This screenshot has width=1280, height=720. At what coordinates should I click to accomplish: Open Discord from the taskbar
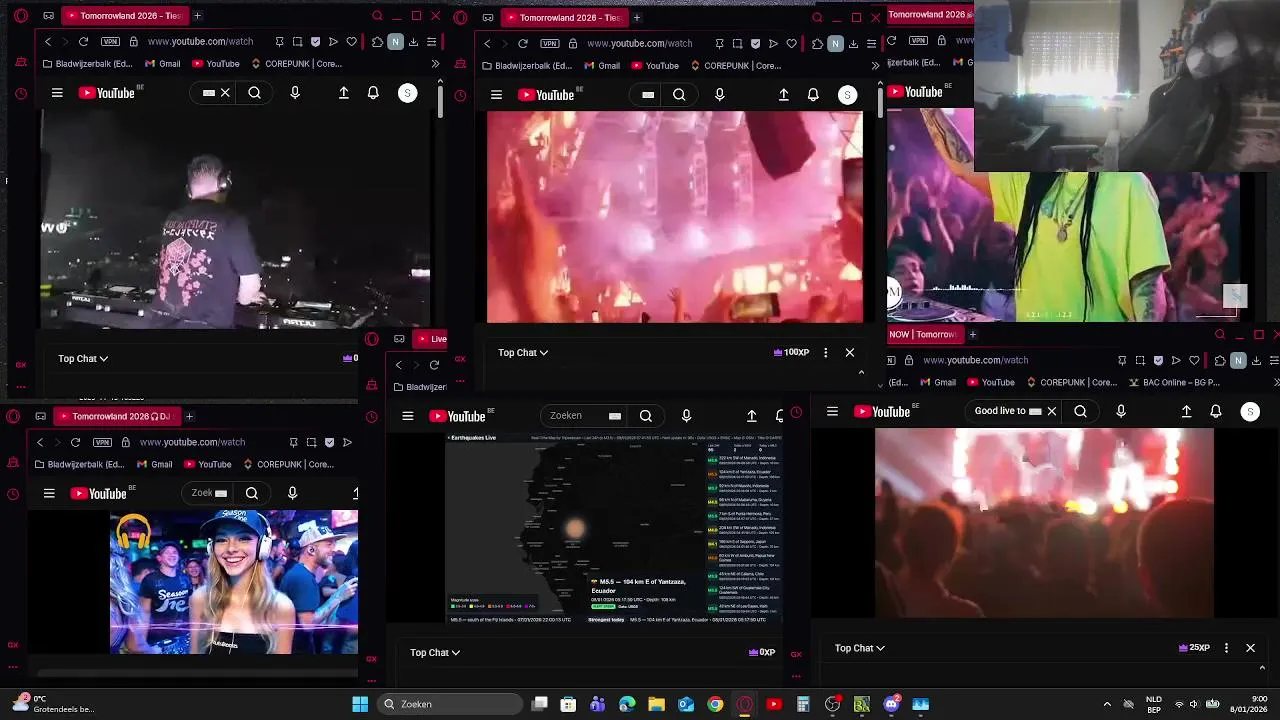(891, 704)
